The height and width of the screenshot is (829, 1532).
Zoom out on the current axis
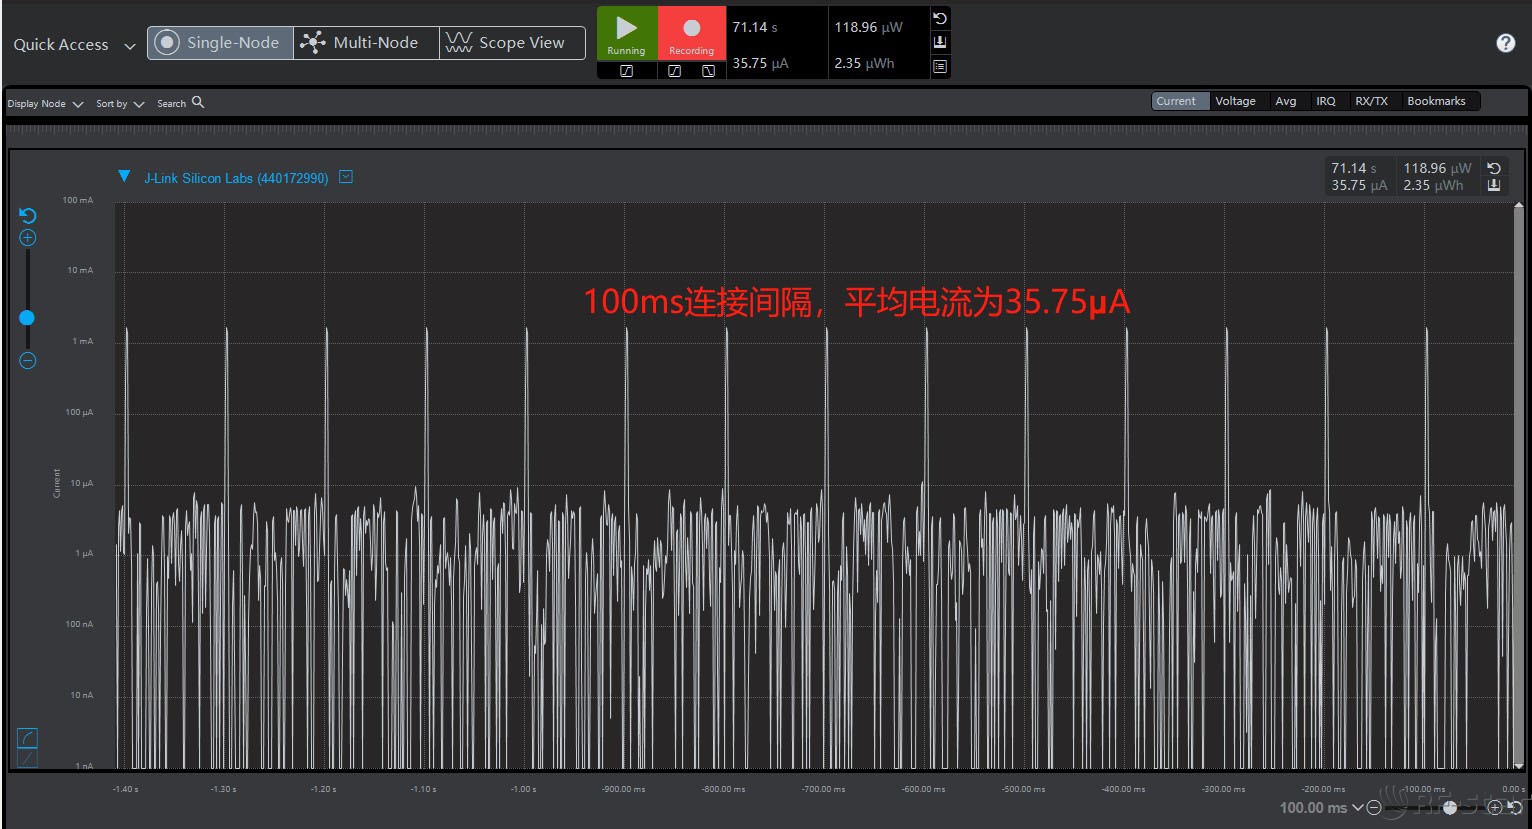coord(28,361)
